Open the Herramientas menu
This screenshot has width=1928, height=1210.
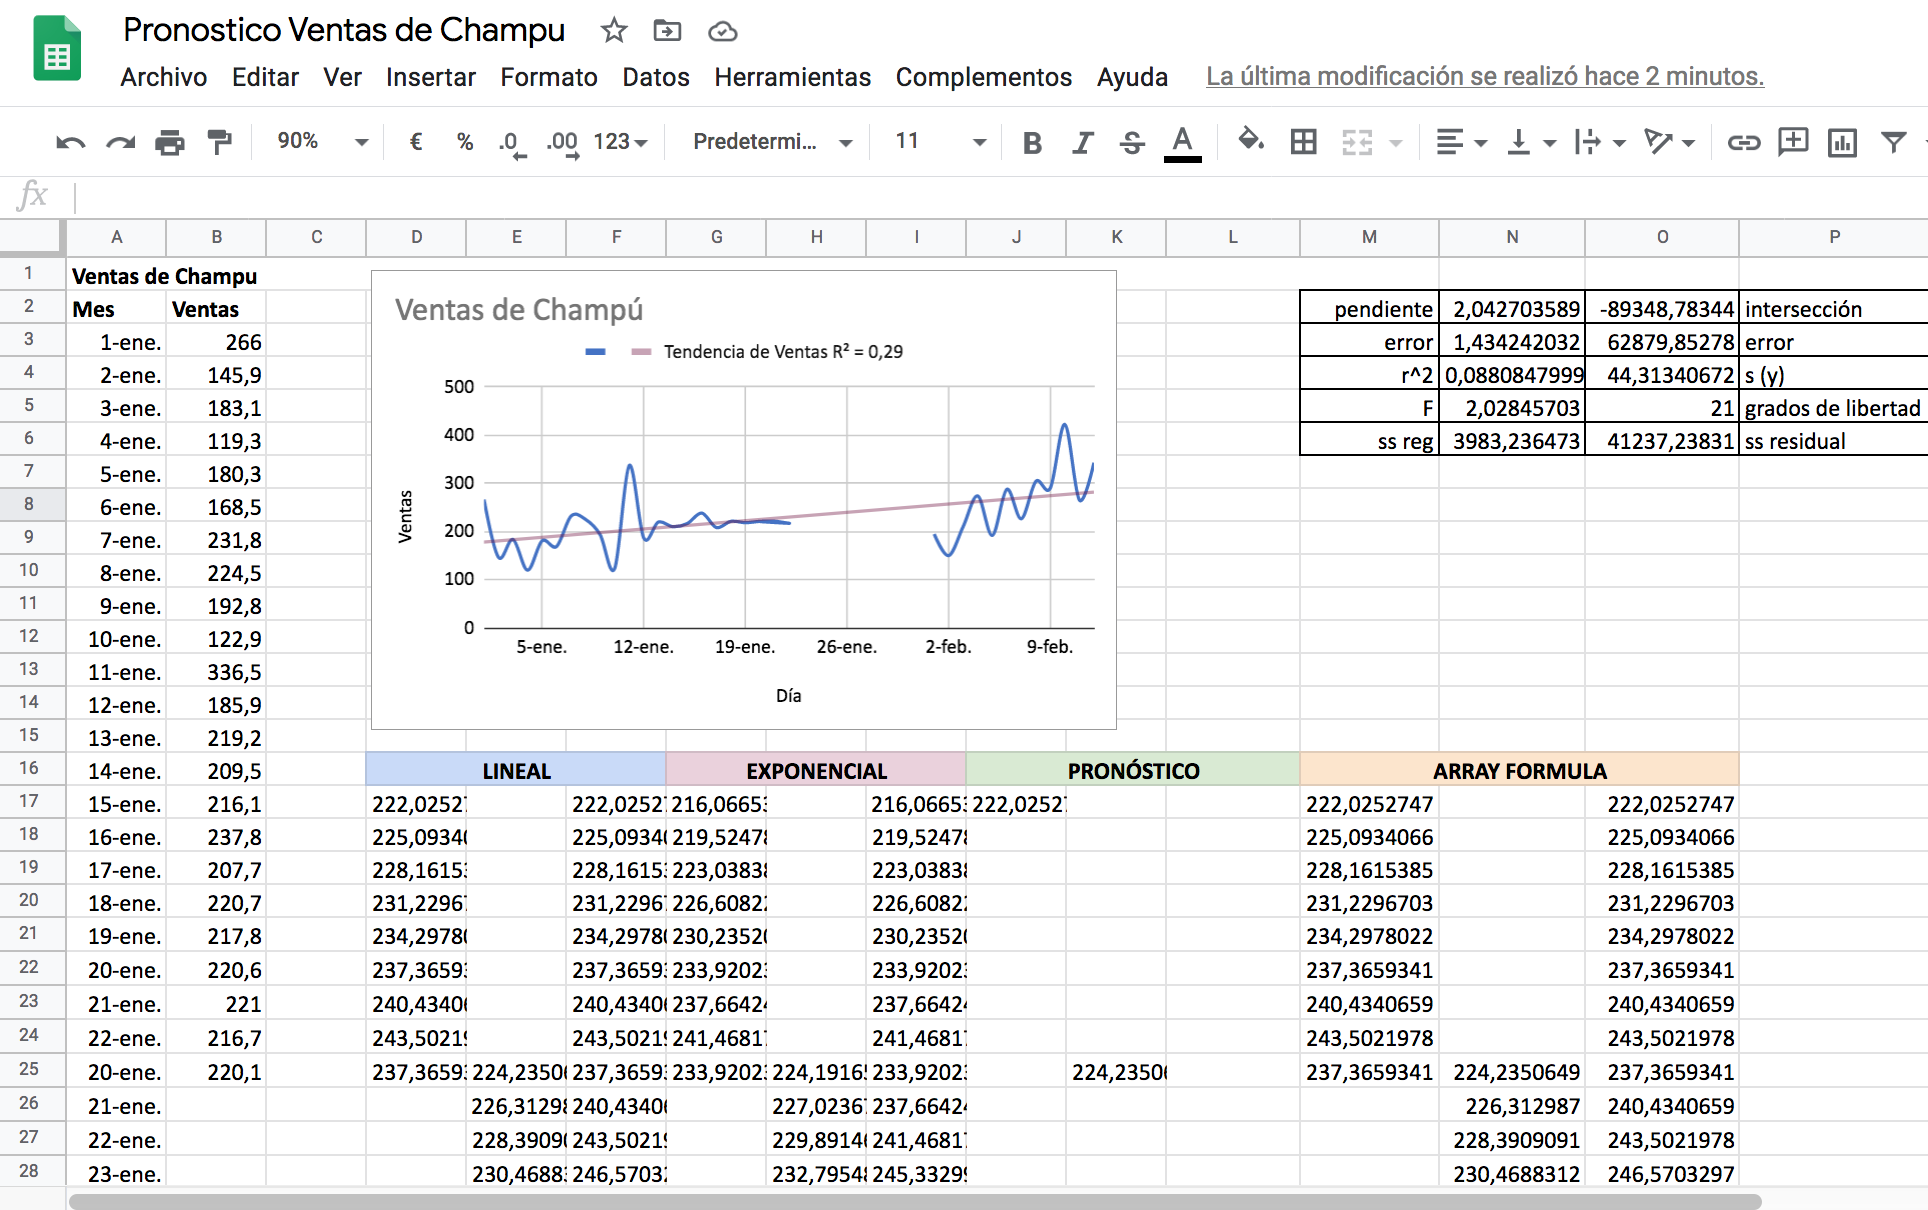792,77
